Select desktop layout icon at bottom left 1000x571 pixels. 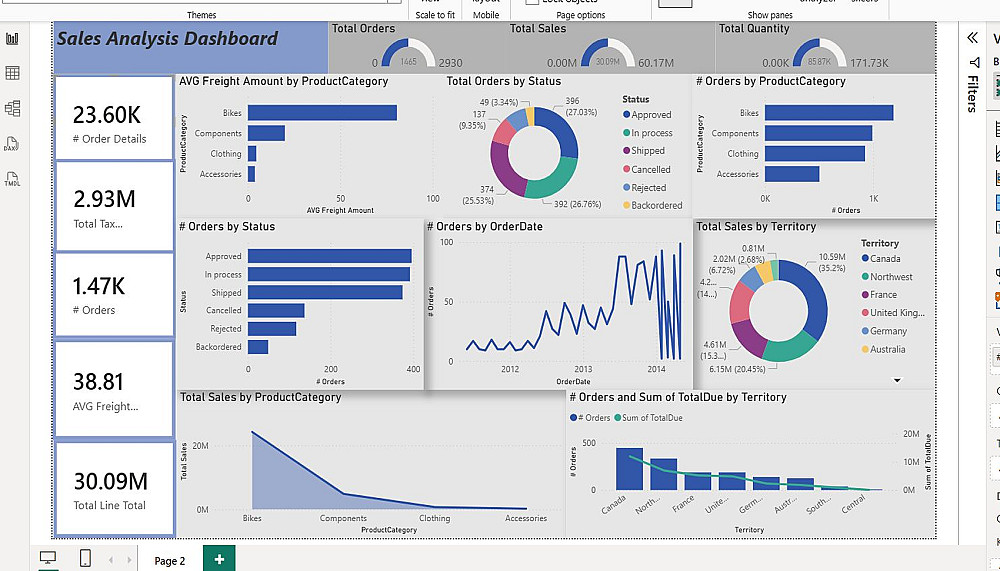coord(48,558)
